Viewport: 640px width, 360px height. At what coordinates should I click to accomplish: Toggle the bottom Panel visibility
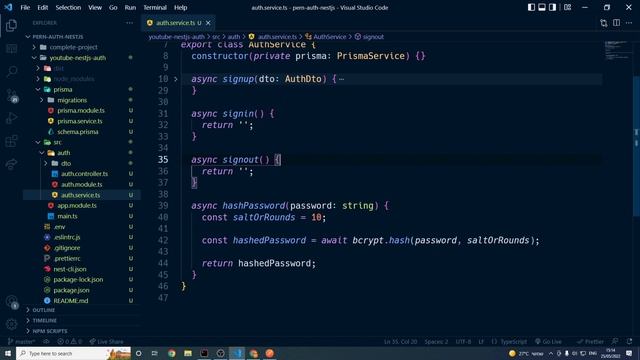click(x=542, y=7)
